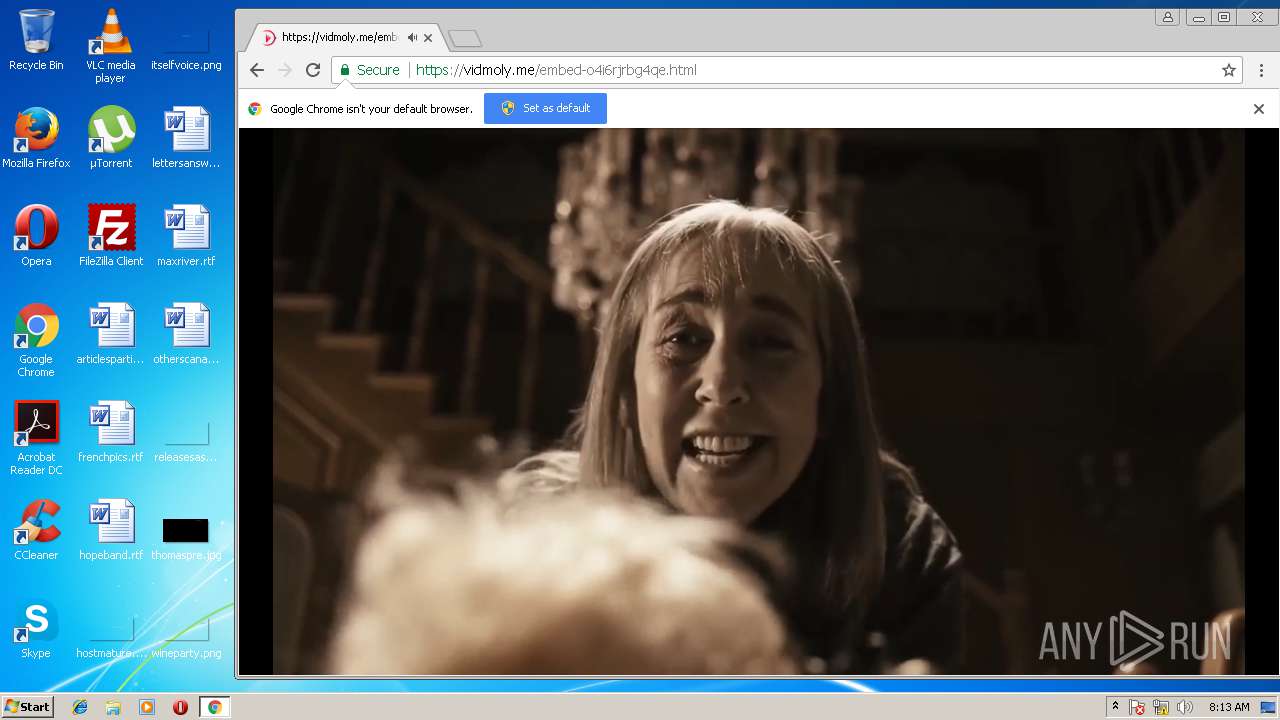Open Opera from the taskbar
Screen dimensions: 1280x720
(x=180, y=707)
